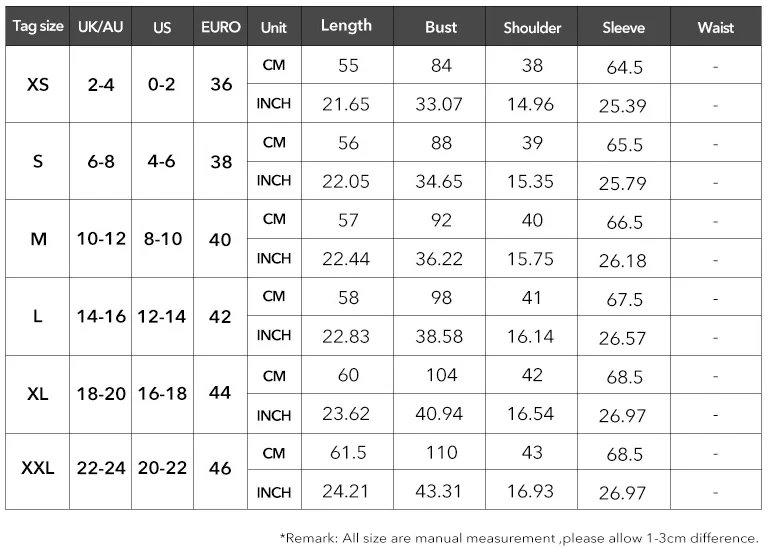The width and height of the screenshot is (776, 548).
Task: Click the EURO column header
Action: [x=221, y=26]
